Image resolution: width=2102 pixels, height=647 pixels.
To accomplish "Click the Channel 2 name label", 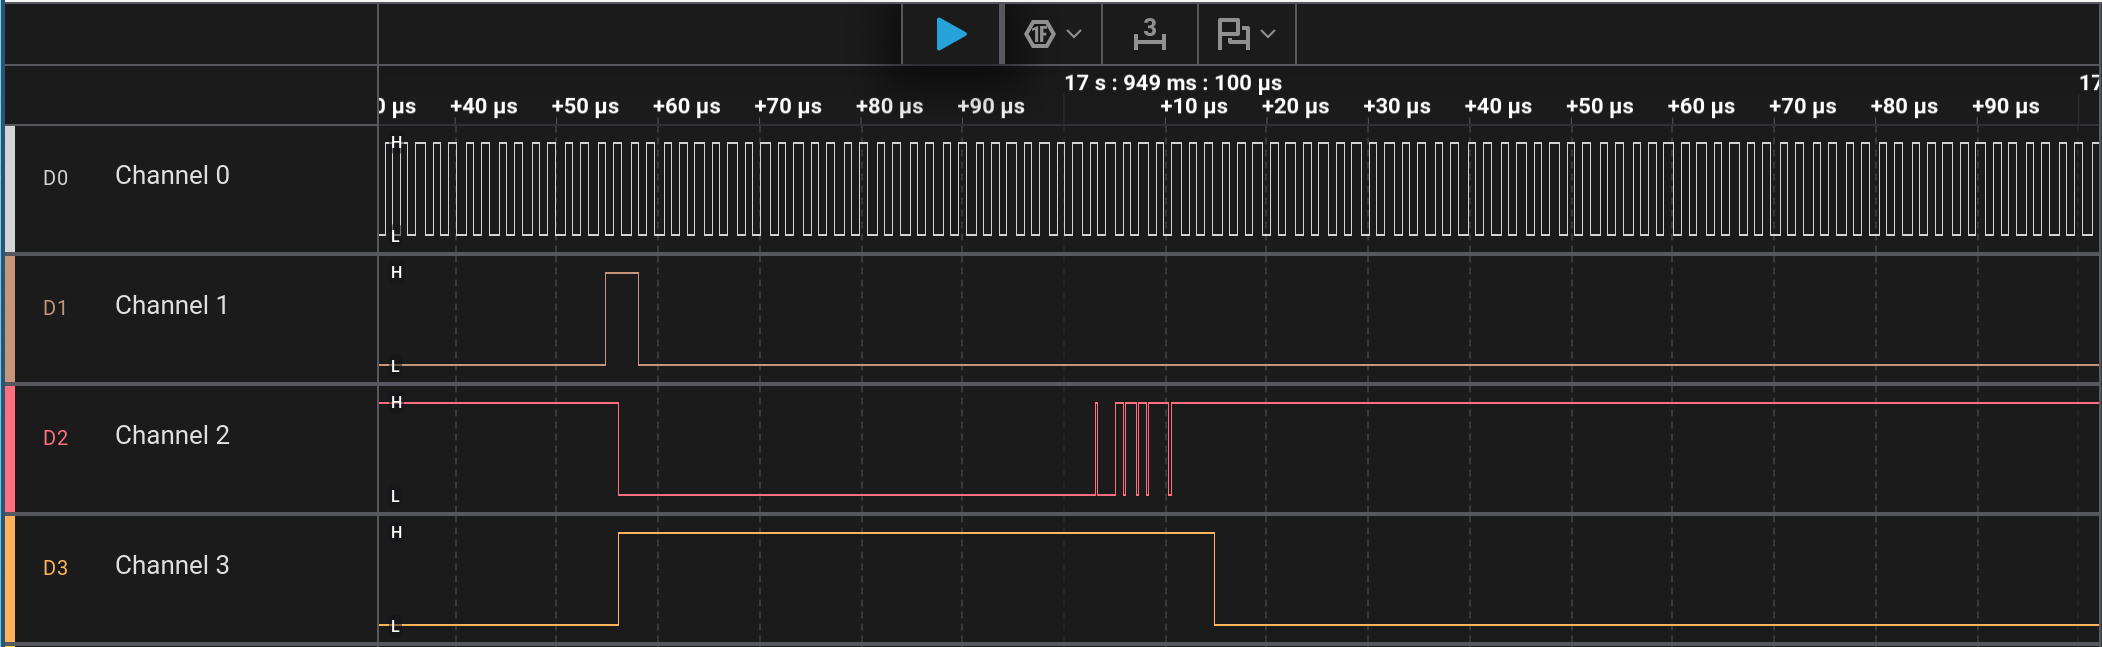I will coord(172,435).
